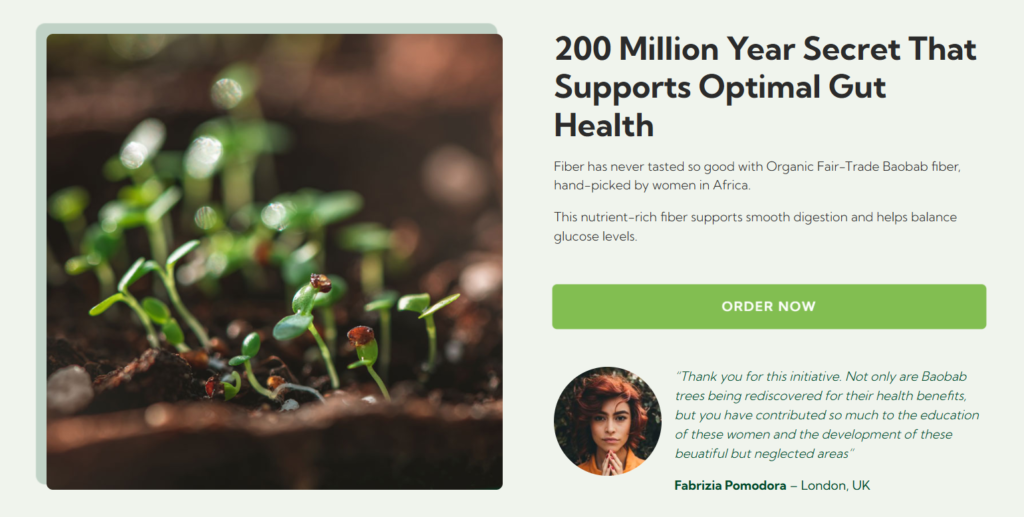1024x517 pixels.
Task: Click the "but neglected areas" closing quote text
Action: point(803,453)
